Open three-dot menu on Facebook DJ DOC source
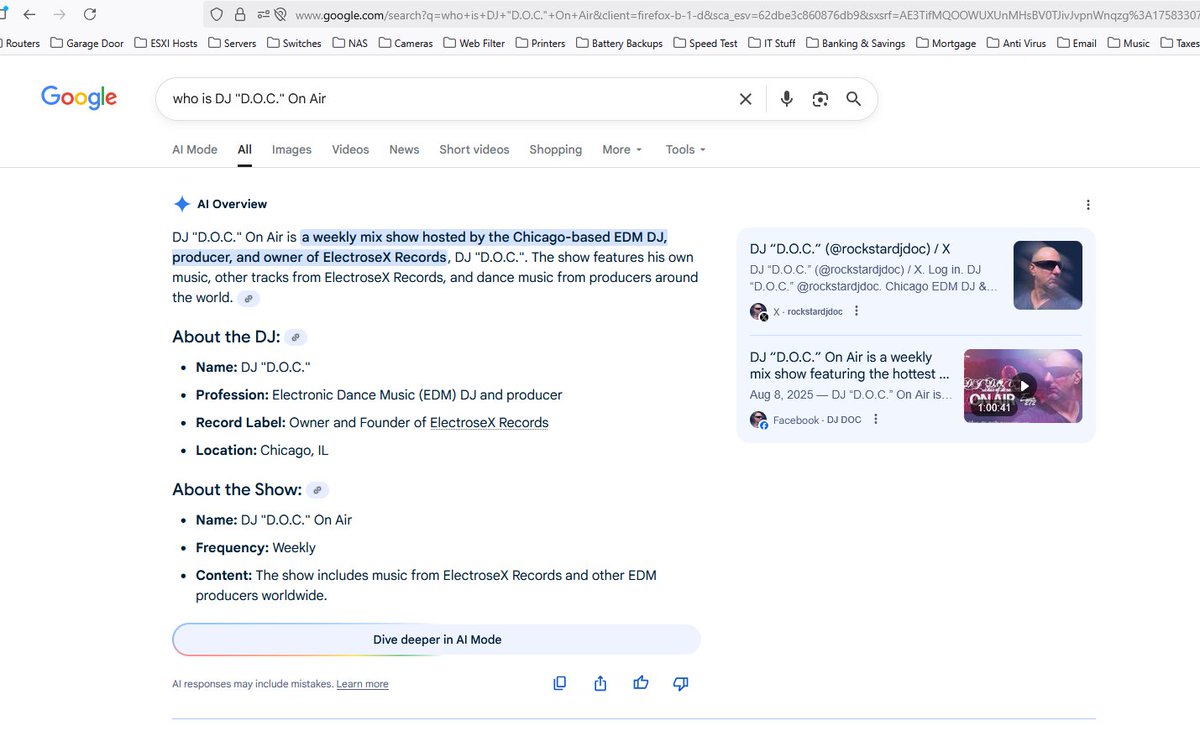The width and height of the screenshot is (1200, 731). click(x=875, y=420)
